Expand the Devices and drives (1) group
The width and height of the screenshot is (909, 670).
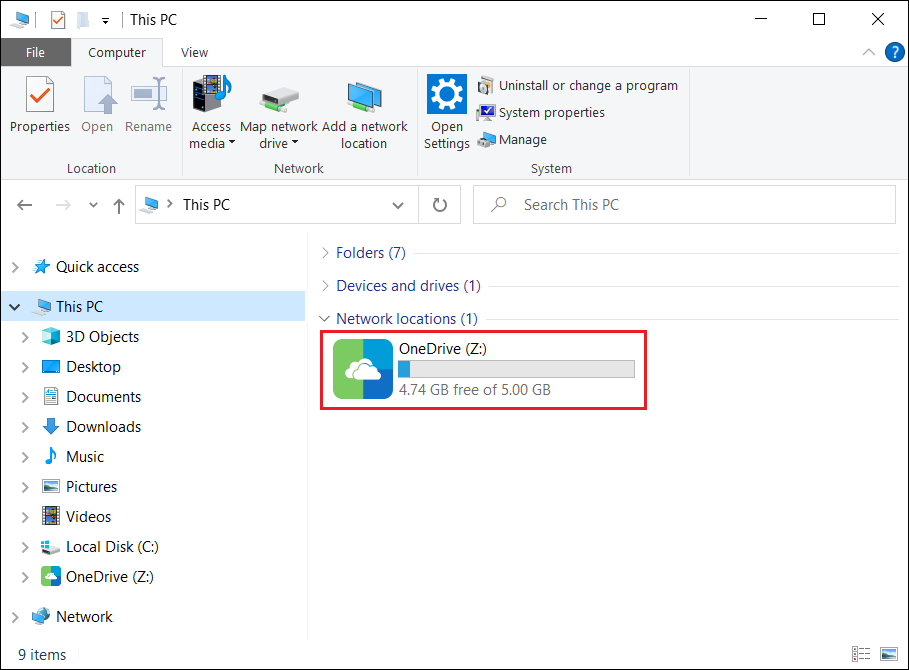point(325,286)
